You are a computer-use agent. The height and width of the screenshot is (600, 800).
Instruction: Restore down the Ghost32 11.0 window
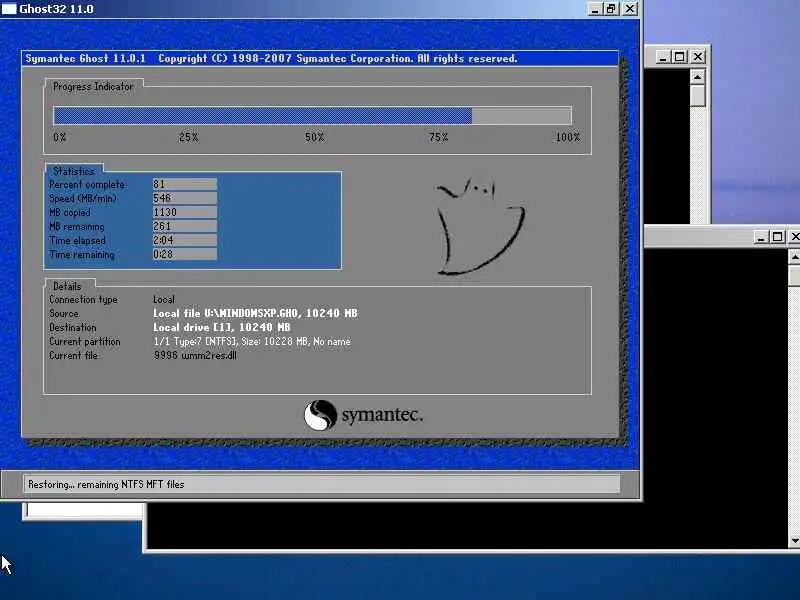point(611,9)
